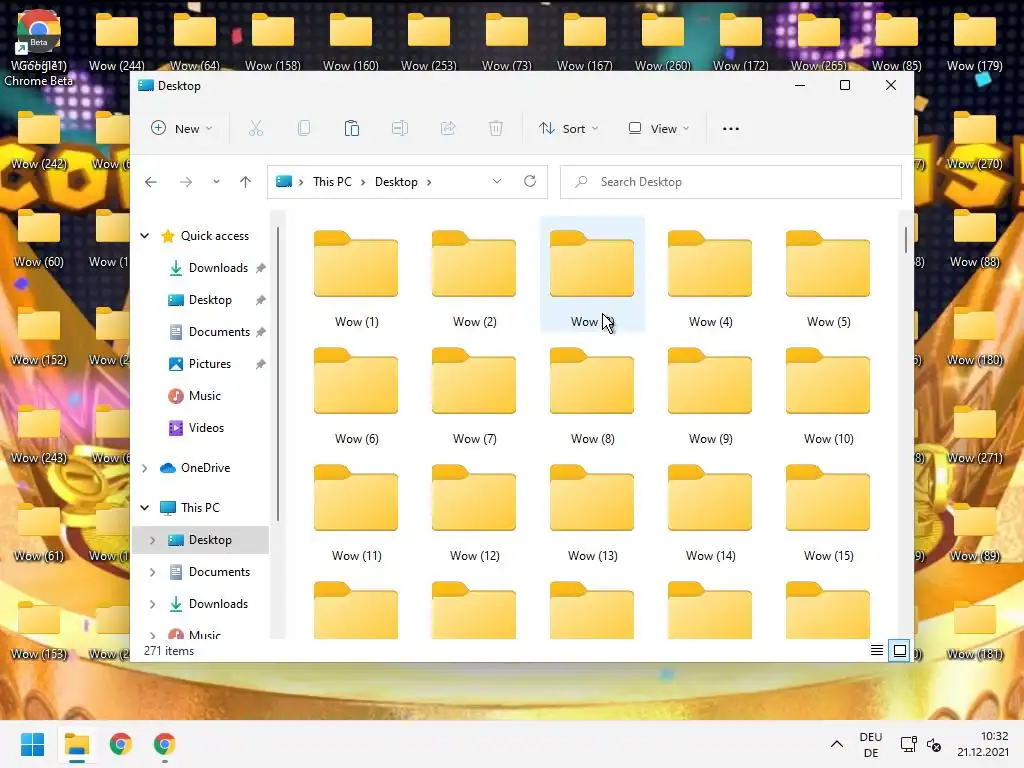1024x768 pixels.
Task: Expand Desktop under This PC
Action: (152, 540)
